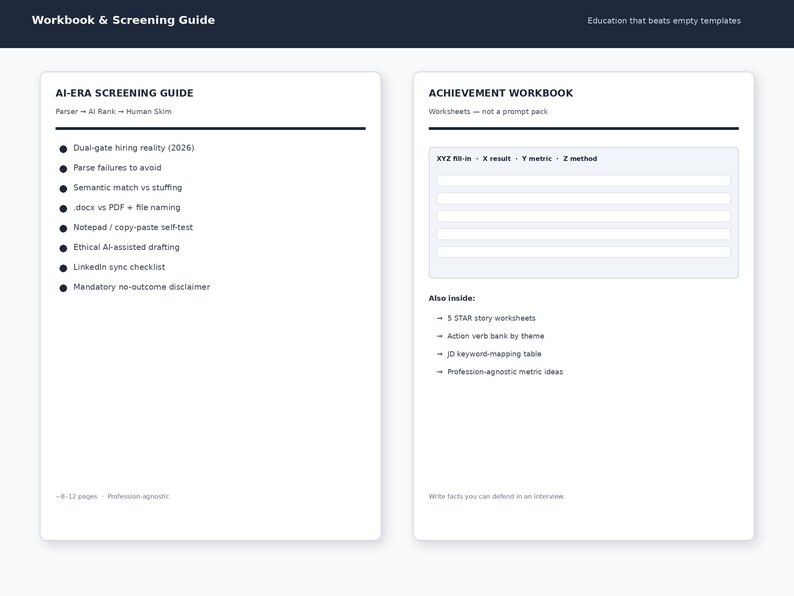Click '.docx vs PDF + file naming' item
The width and height of the screenshot is (794, 596).
point(127,208)
